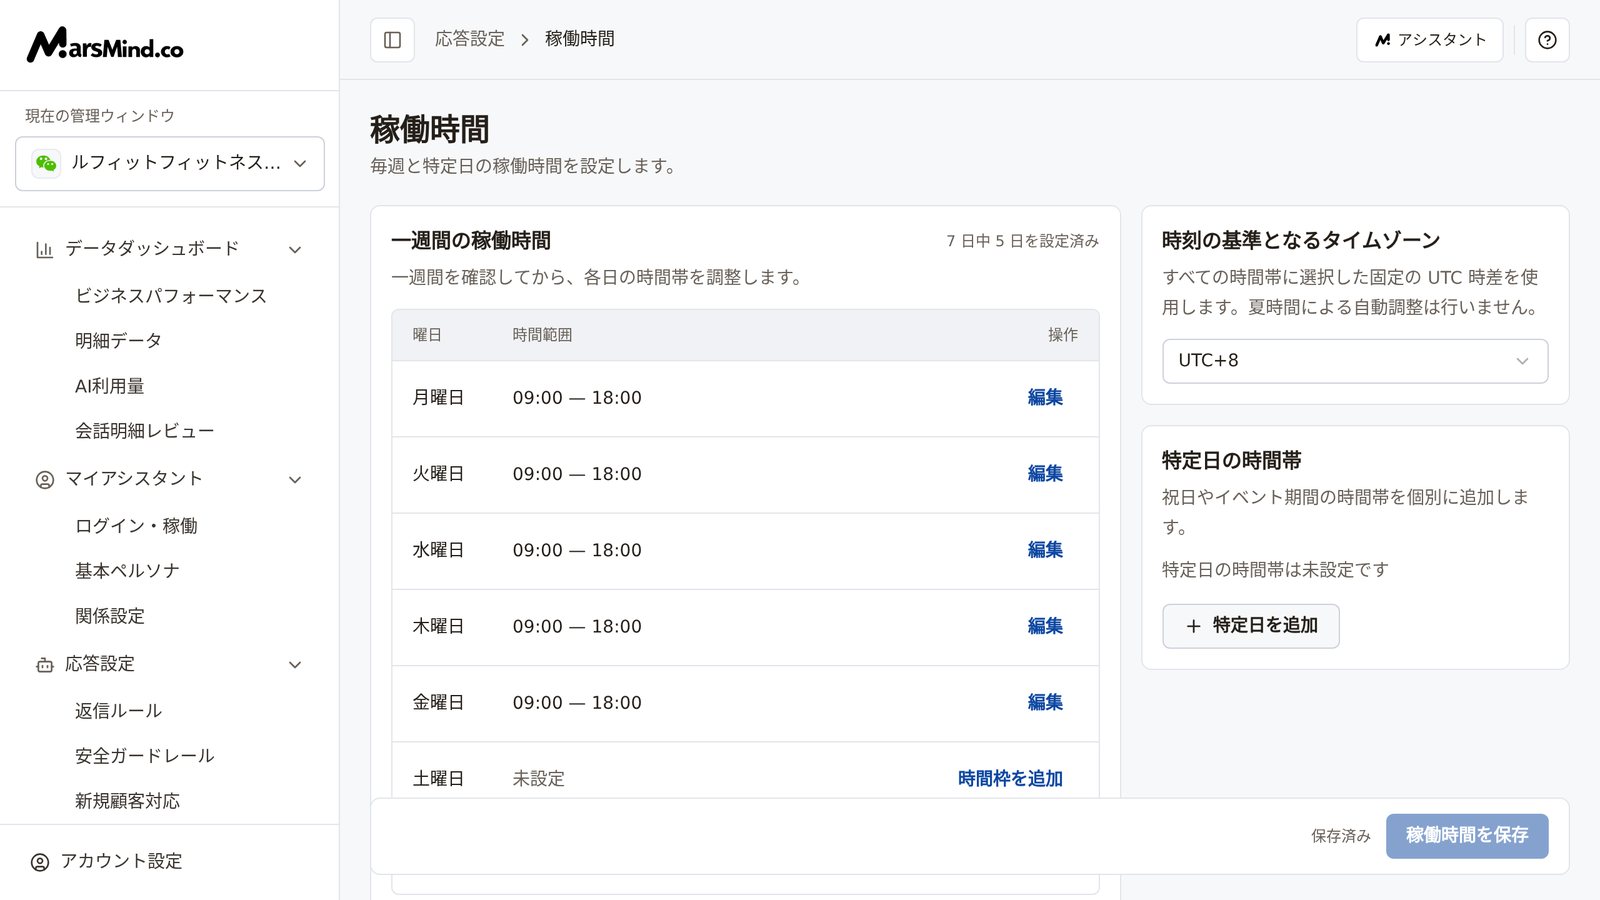1600x900 pixels.
Task: Open AI利用量 menu item
Action: [109, 386]
